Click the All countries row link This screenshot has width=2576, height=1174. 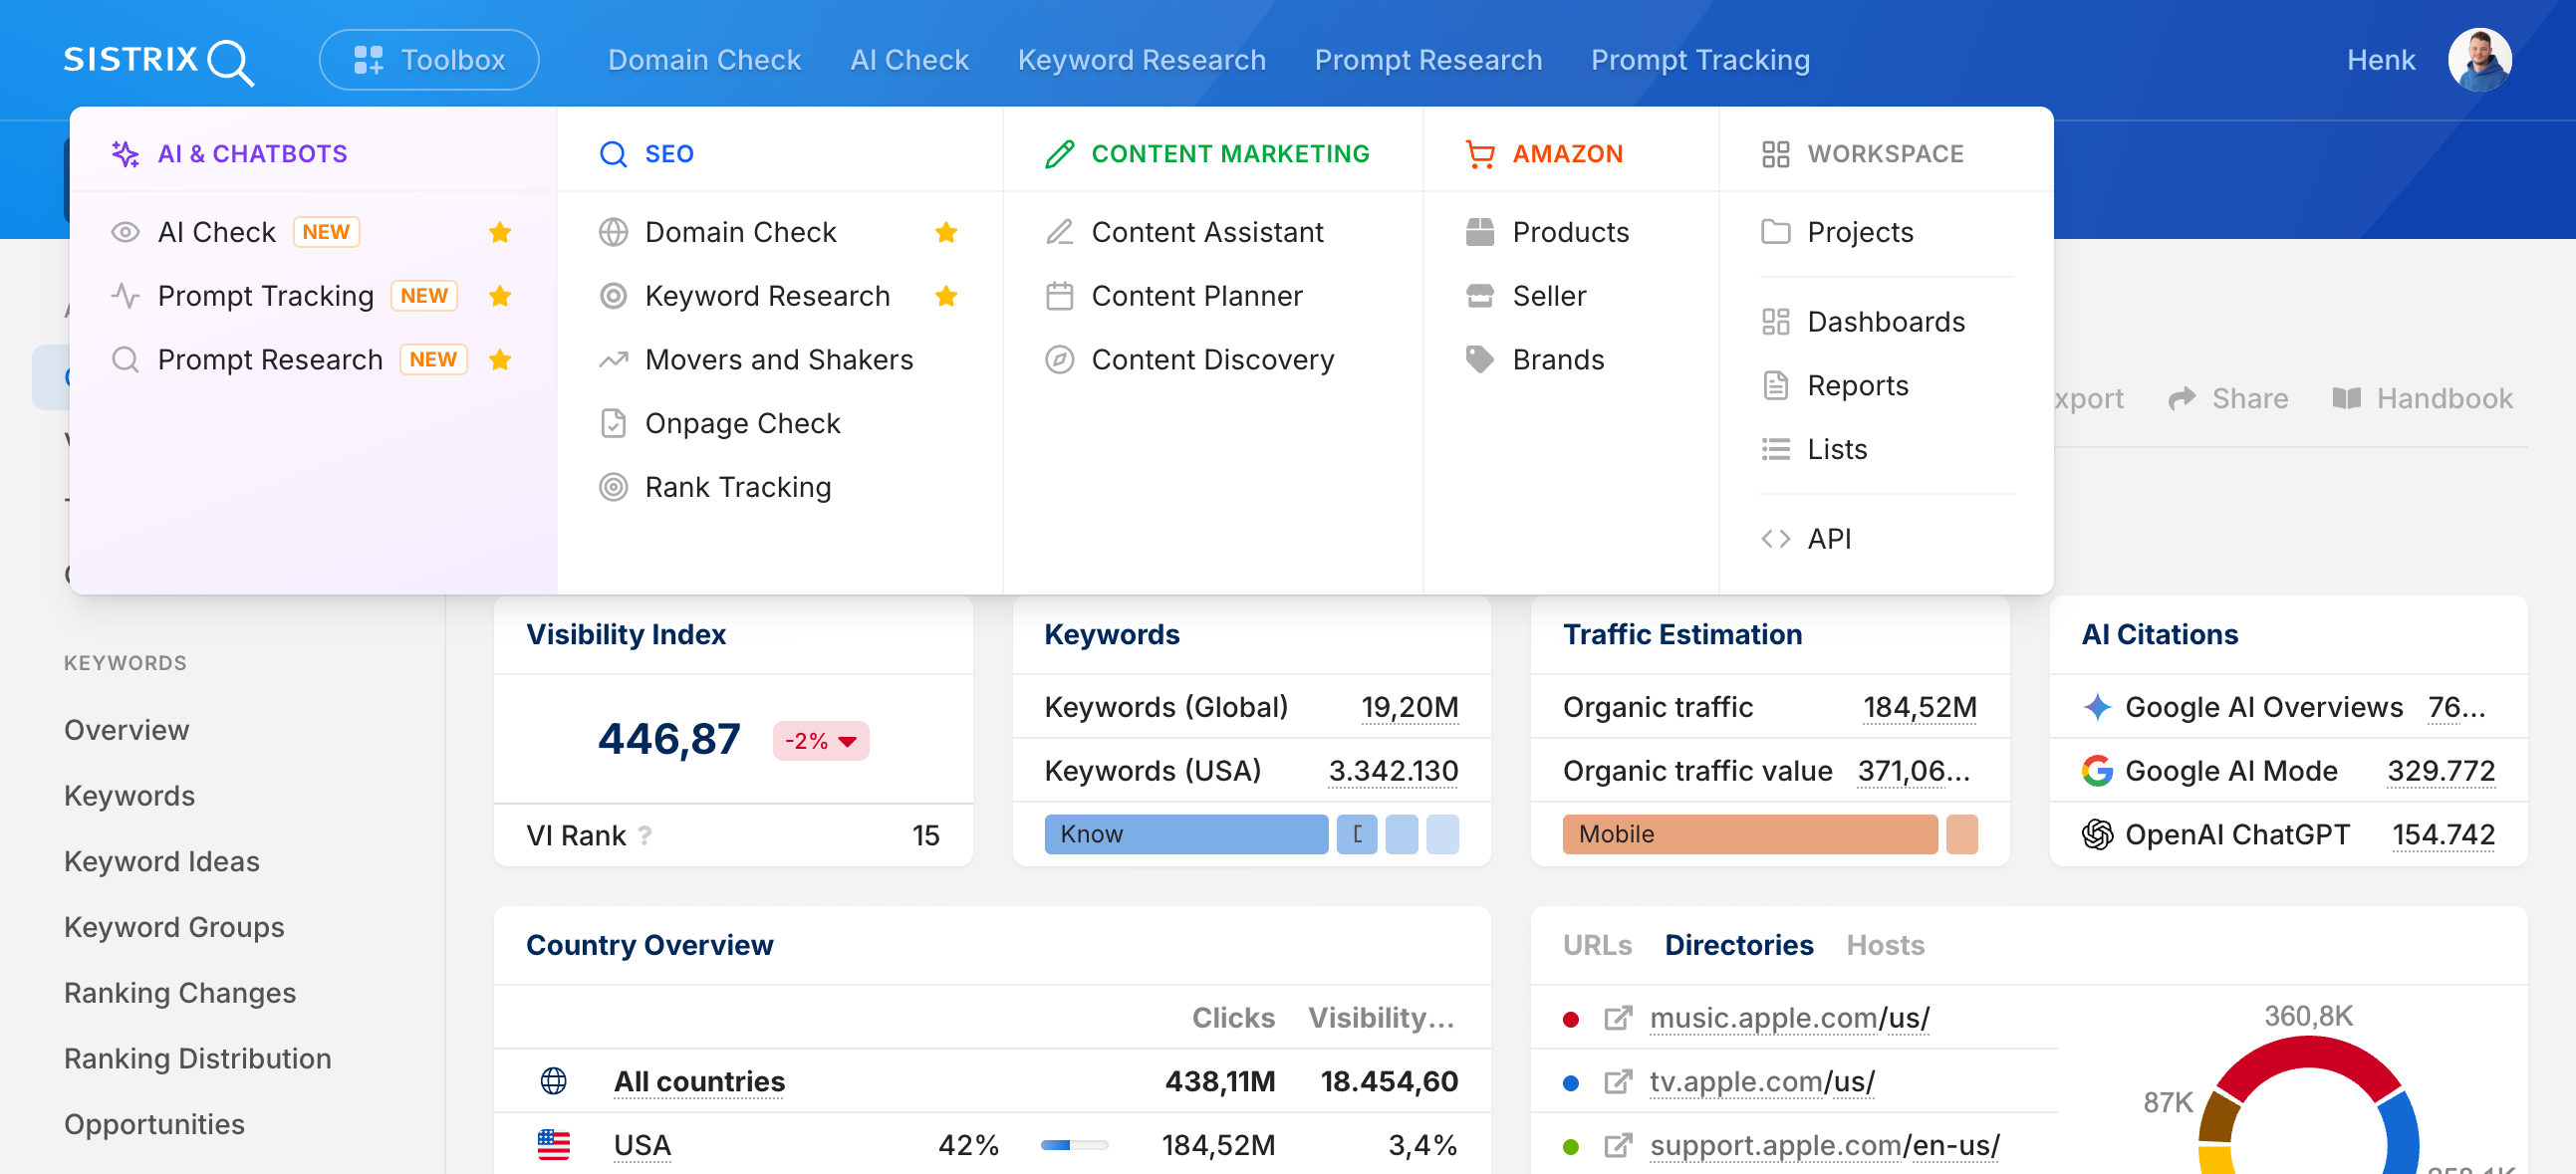click(x=699, y=1082)
